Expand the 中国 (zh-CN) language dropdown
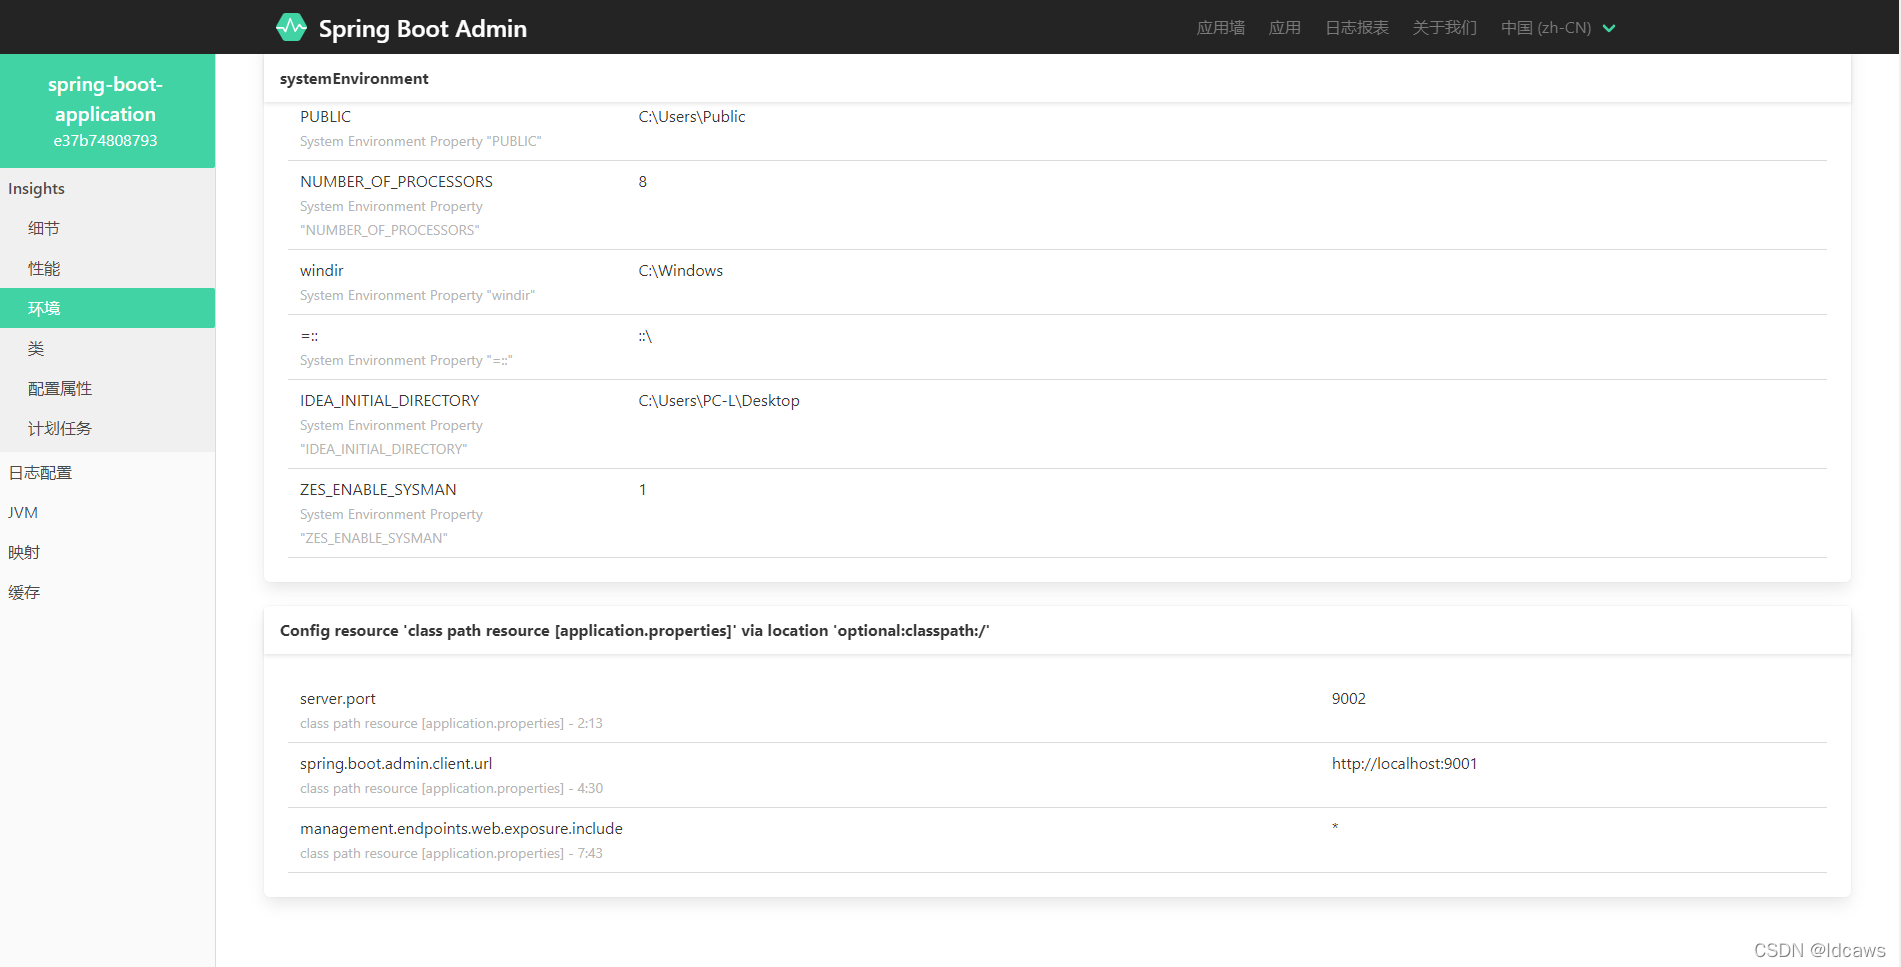The image size is (1901, 967). click(x=1558, y=28)
